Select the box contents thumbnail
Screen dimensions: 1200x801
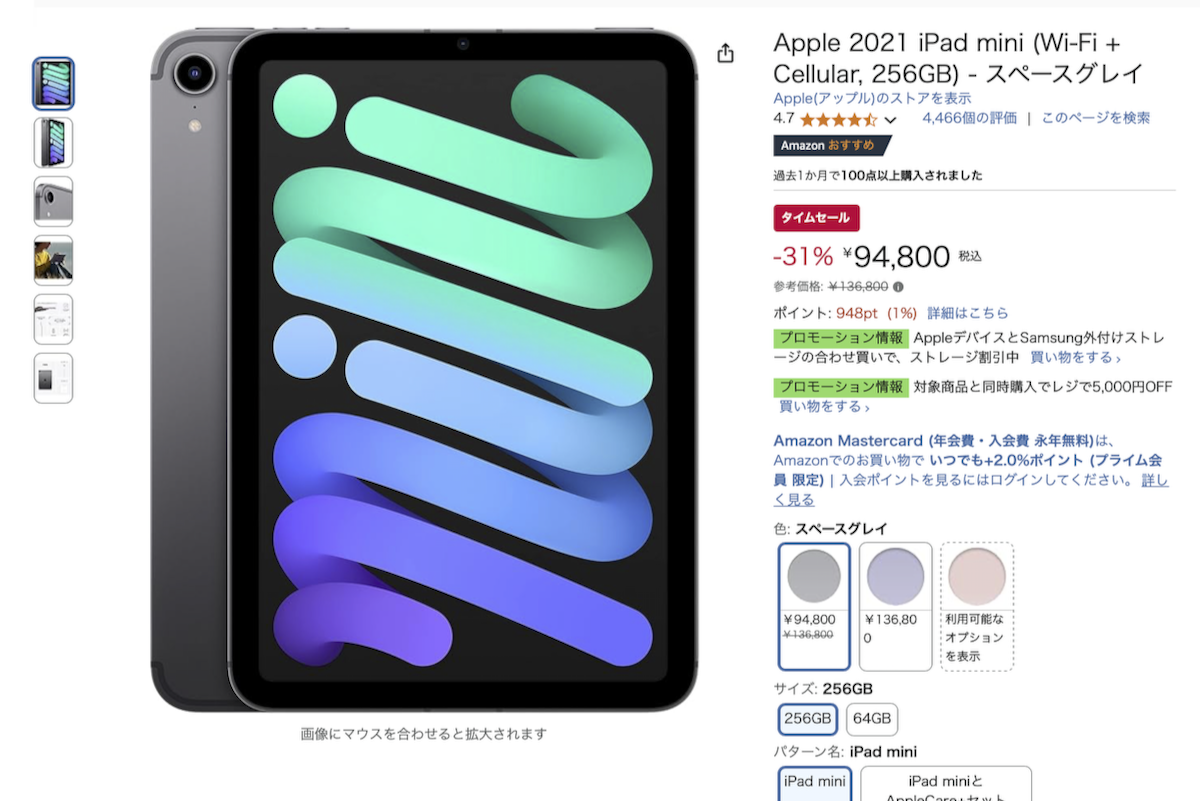coord(53,319)
